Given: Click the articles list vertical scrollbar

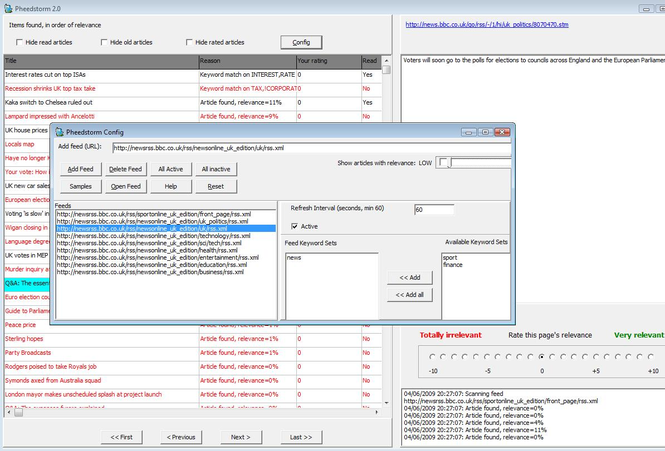Looking at the screenshot, I should click(386, 231).
